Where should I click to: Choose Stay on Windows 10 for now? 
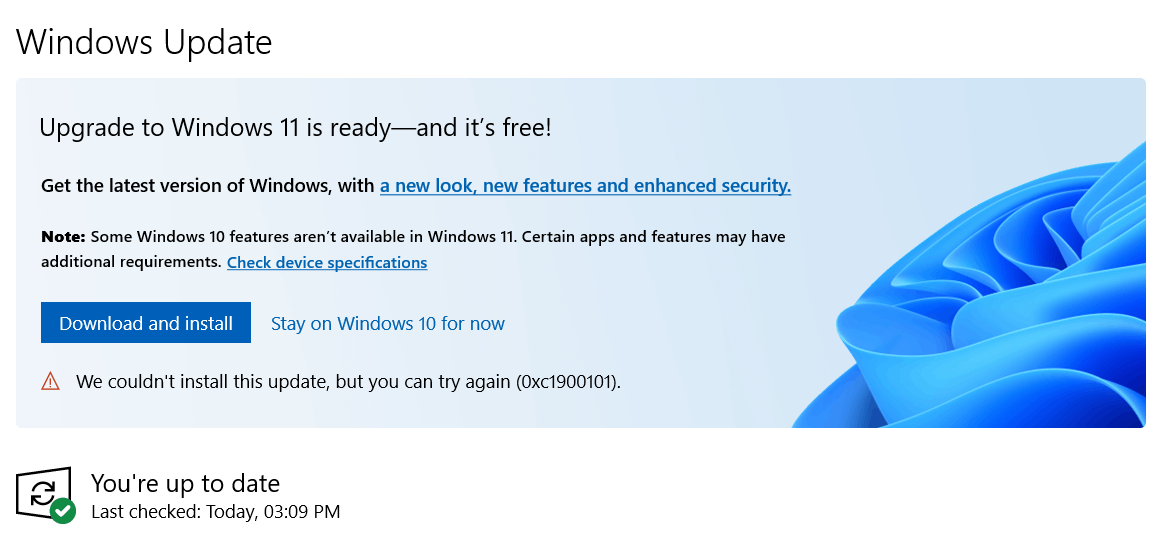coord(387,324)
